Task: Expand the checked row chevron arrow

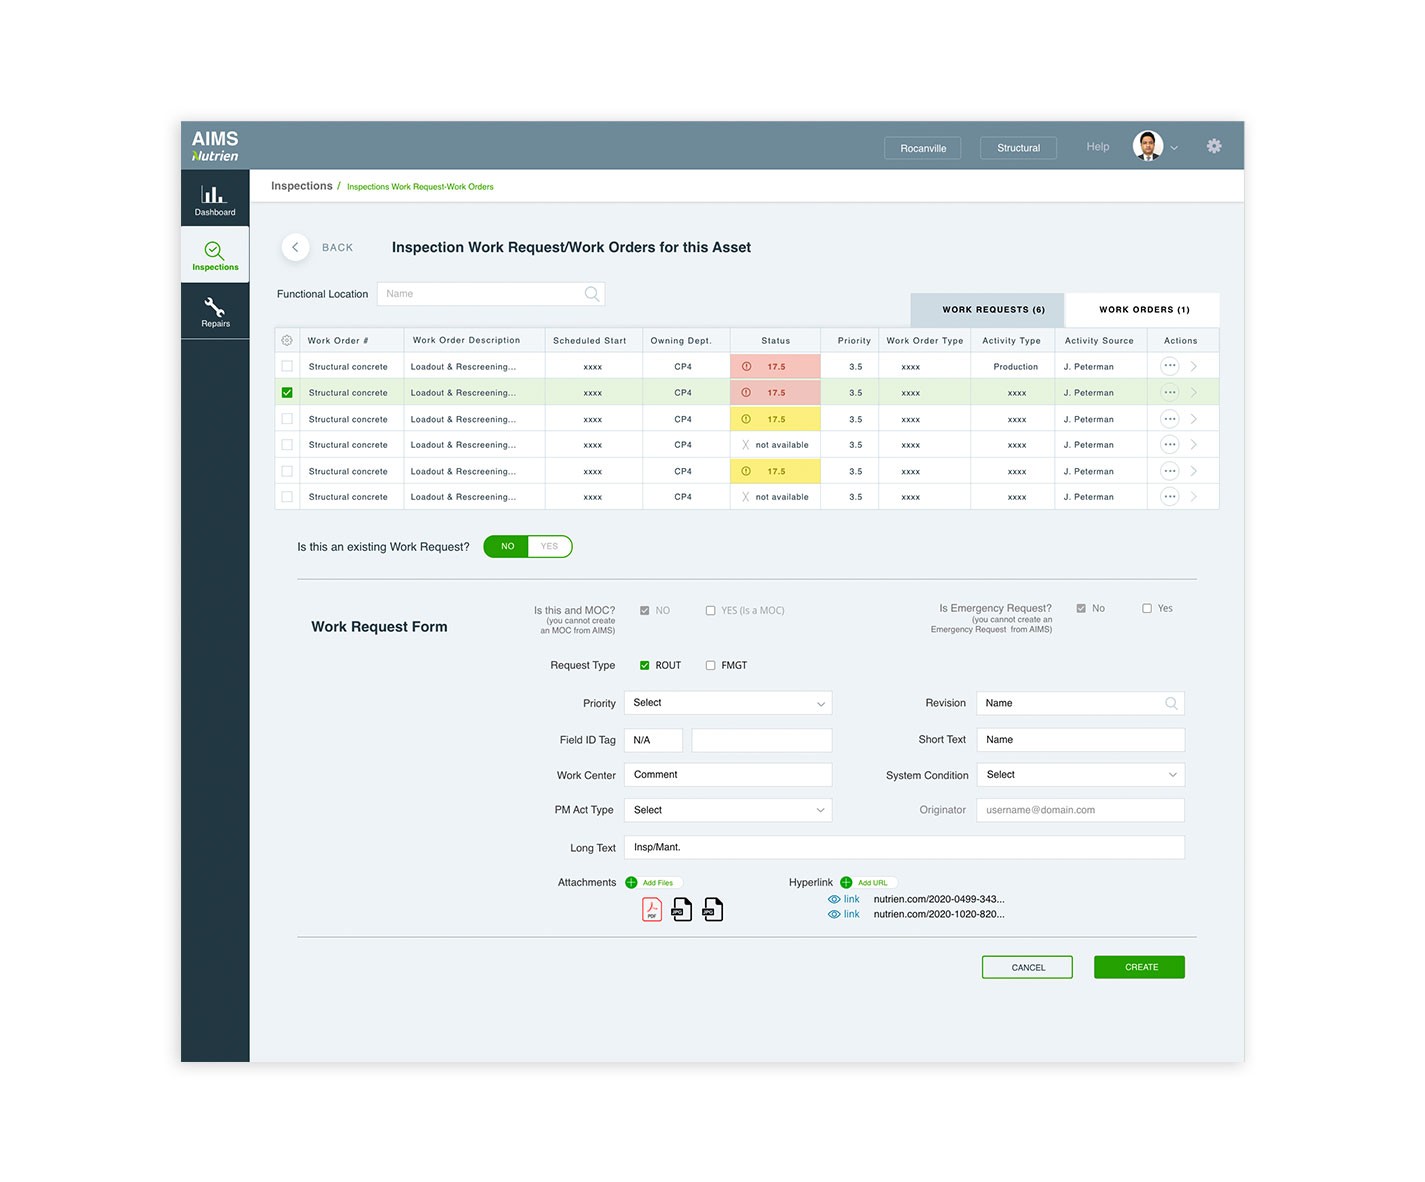Action: coord(1194,393)
